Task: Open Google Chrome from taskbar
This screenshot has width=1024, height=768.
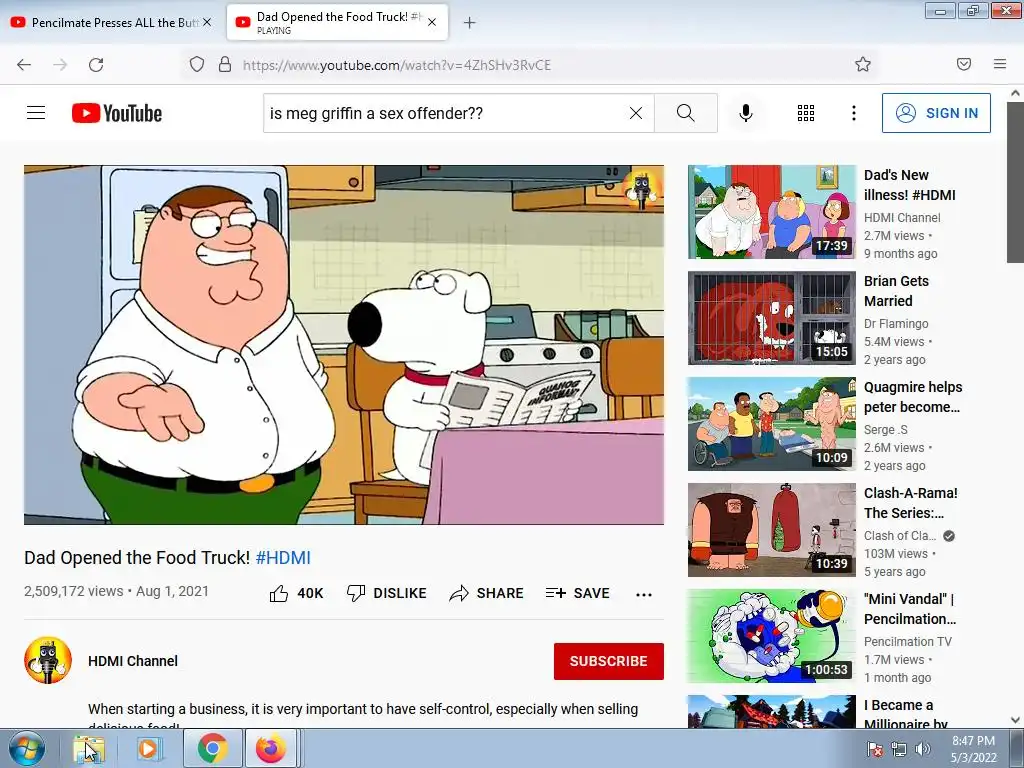Action: coord(213,748)
